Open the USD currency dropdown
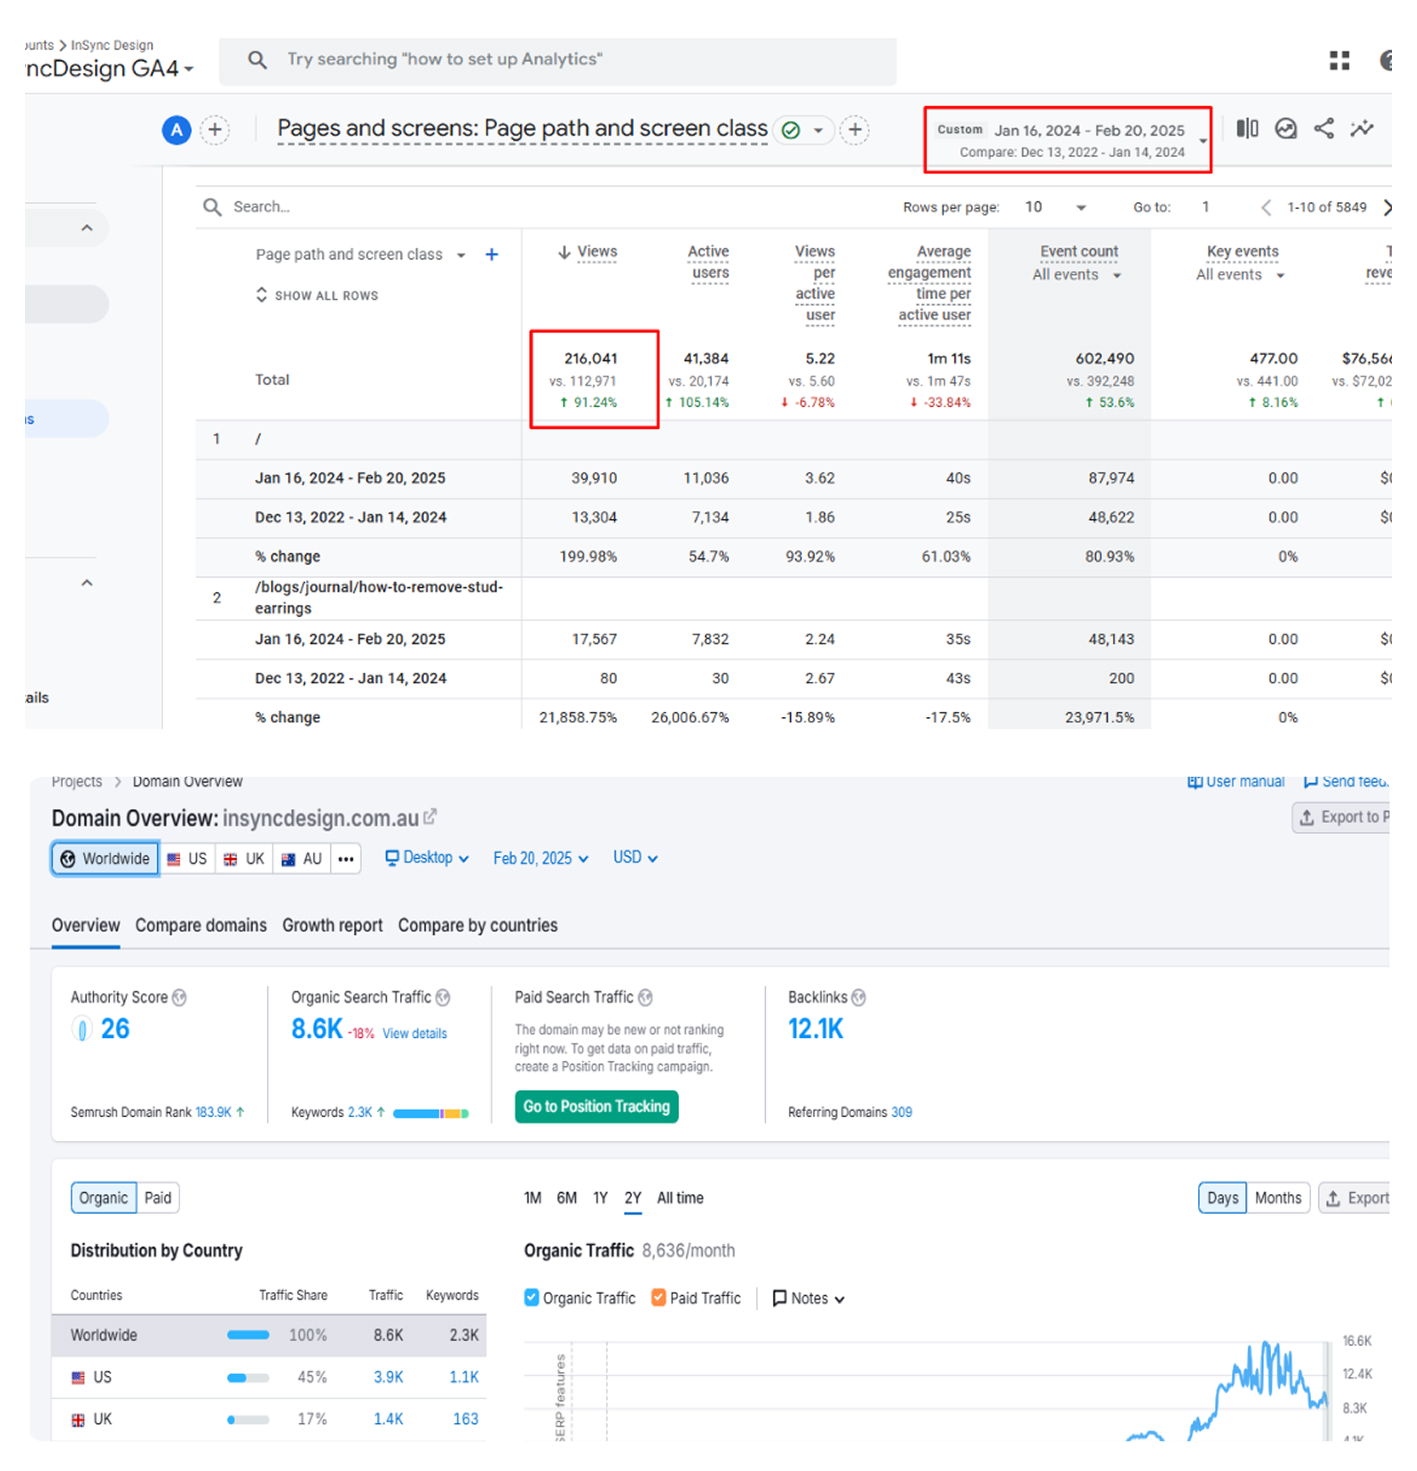This screenshot has width=1417, height=1471. click(635, 858)
